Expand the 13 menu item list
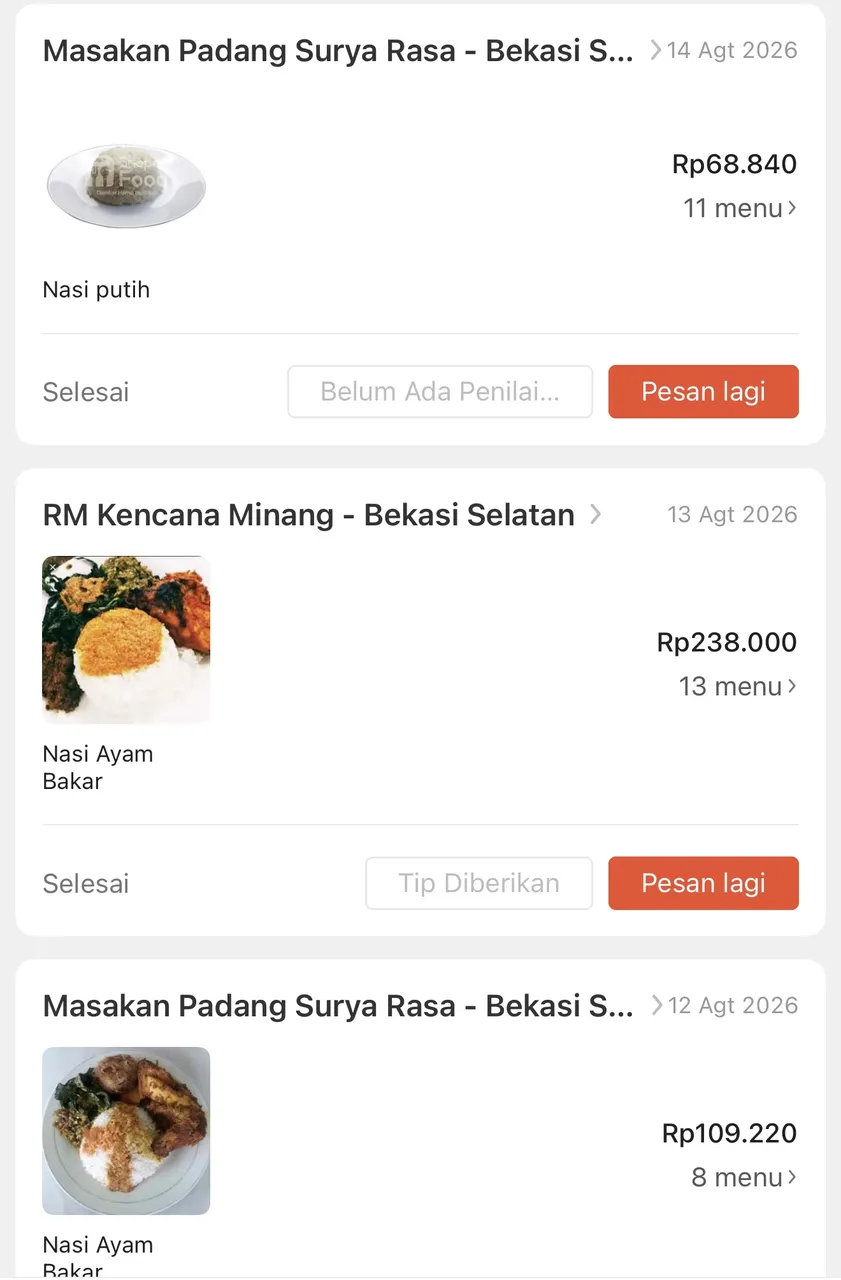Viewport: 841px width, 1280px height. click(x=738, y=686)
